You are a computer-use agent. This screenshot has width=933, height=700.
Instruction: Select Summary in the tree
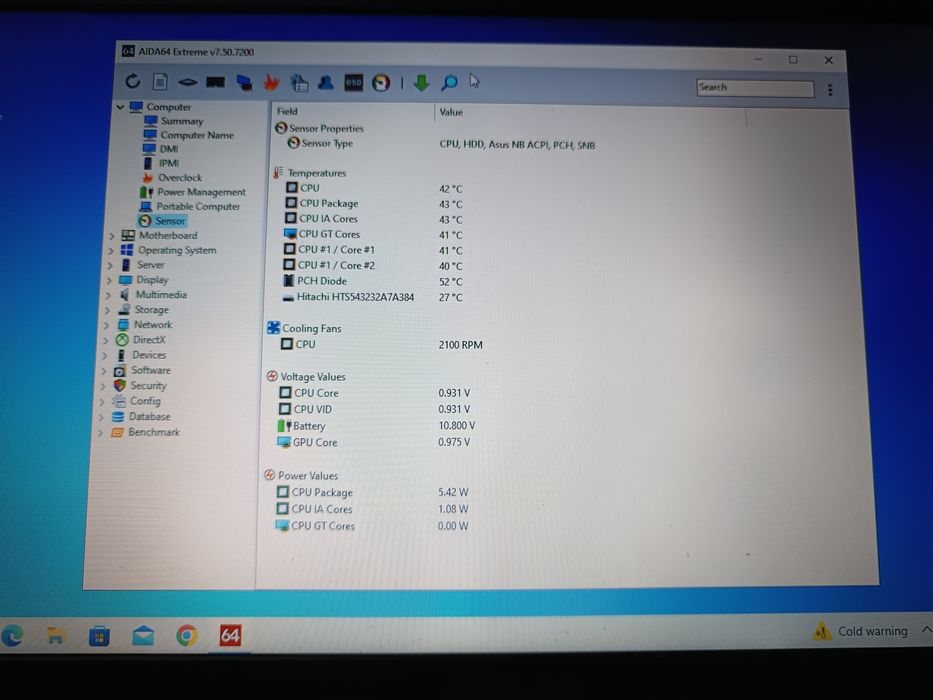pos(174,121)
